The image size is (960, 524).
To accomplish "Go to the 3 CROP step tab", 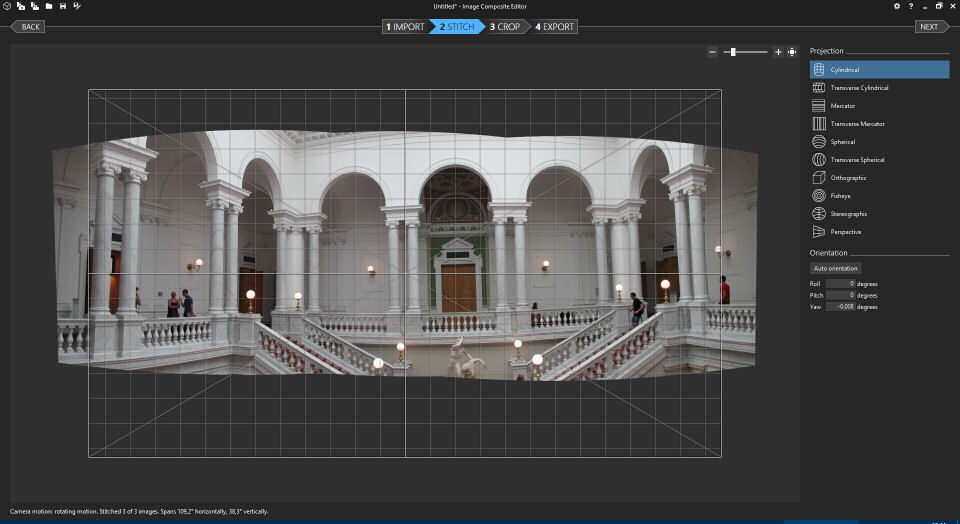I will point(505,27).
